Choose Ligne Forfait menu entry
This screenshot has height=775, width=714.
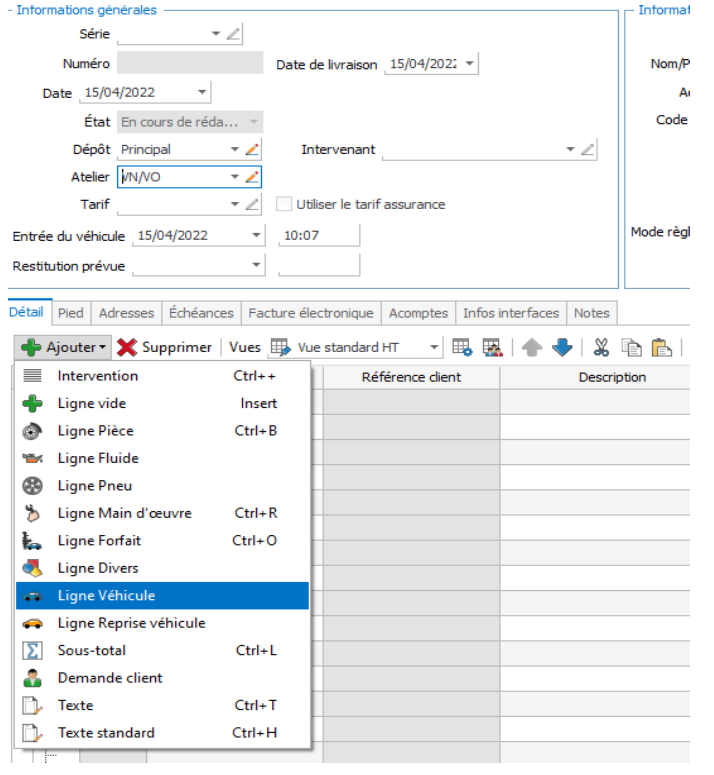pyautogui.click(x=162, y=541)
